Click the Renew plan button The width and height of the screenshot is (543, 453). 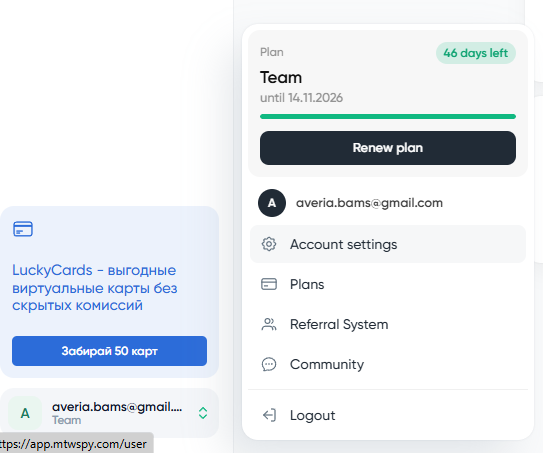tap(388, 148)
